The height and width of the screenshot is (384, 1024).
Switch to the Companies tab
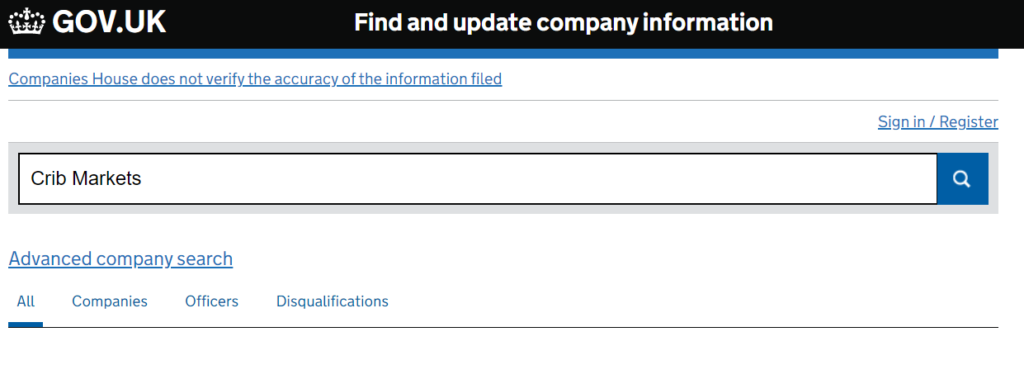point(110,302)
